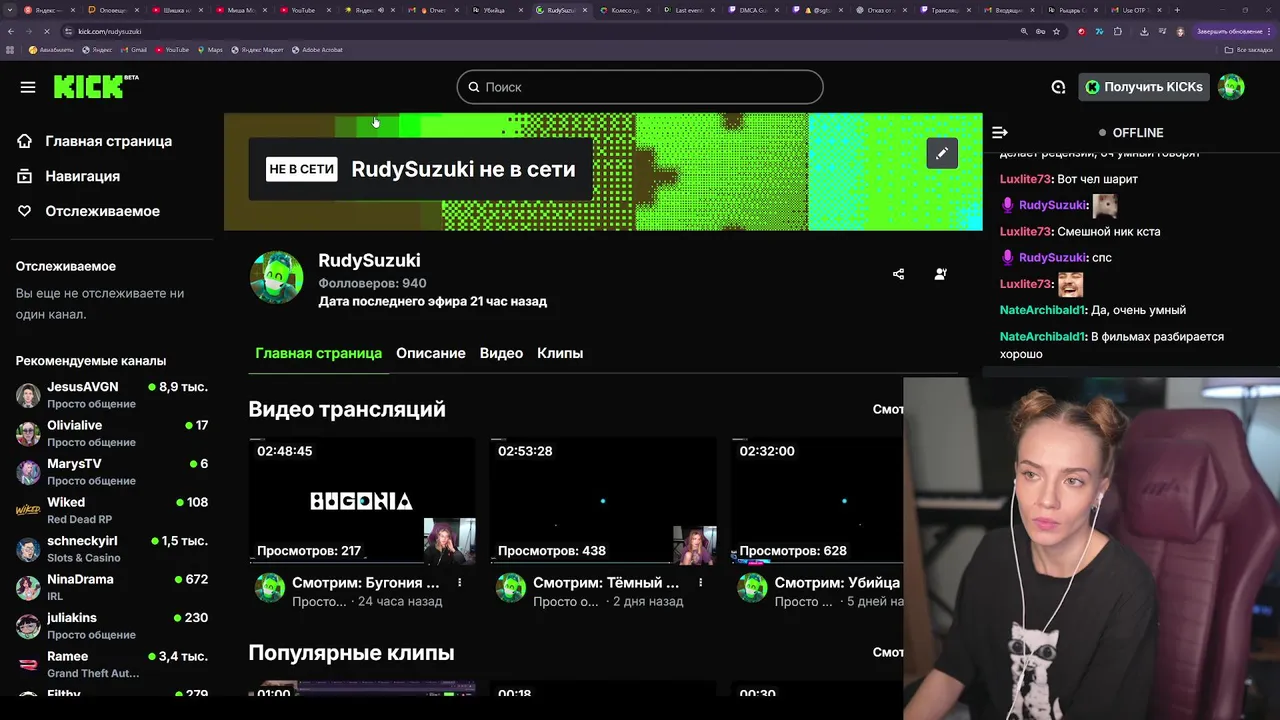
Task: Switch to the Описание tab
Action: click(x=431, y=353)
